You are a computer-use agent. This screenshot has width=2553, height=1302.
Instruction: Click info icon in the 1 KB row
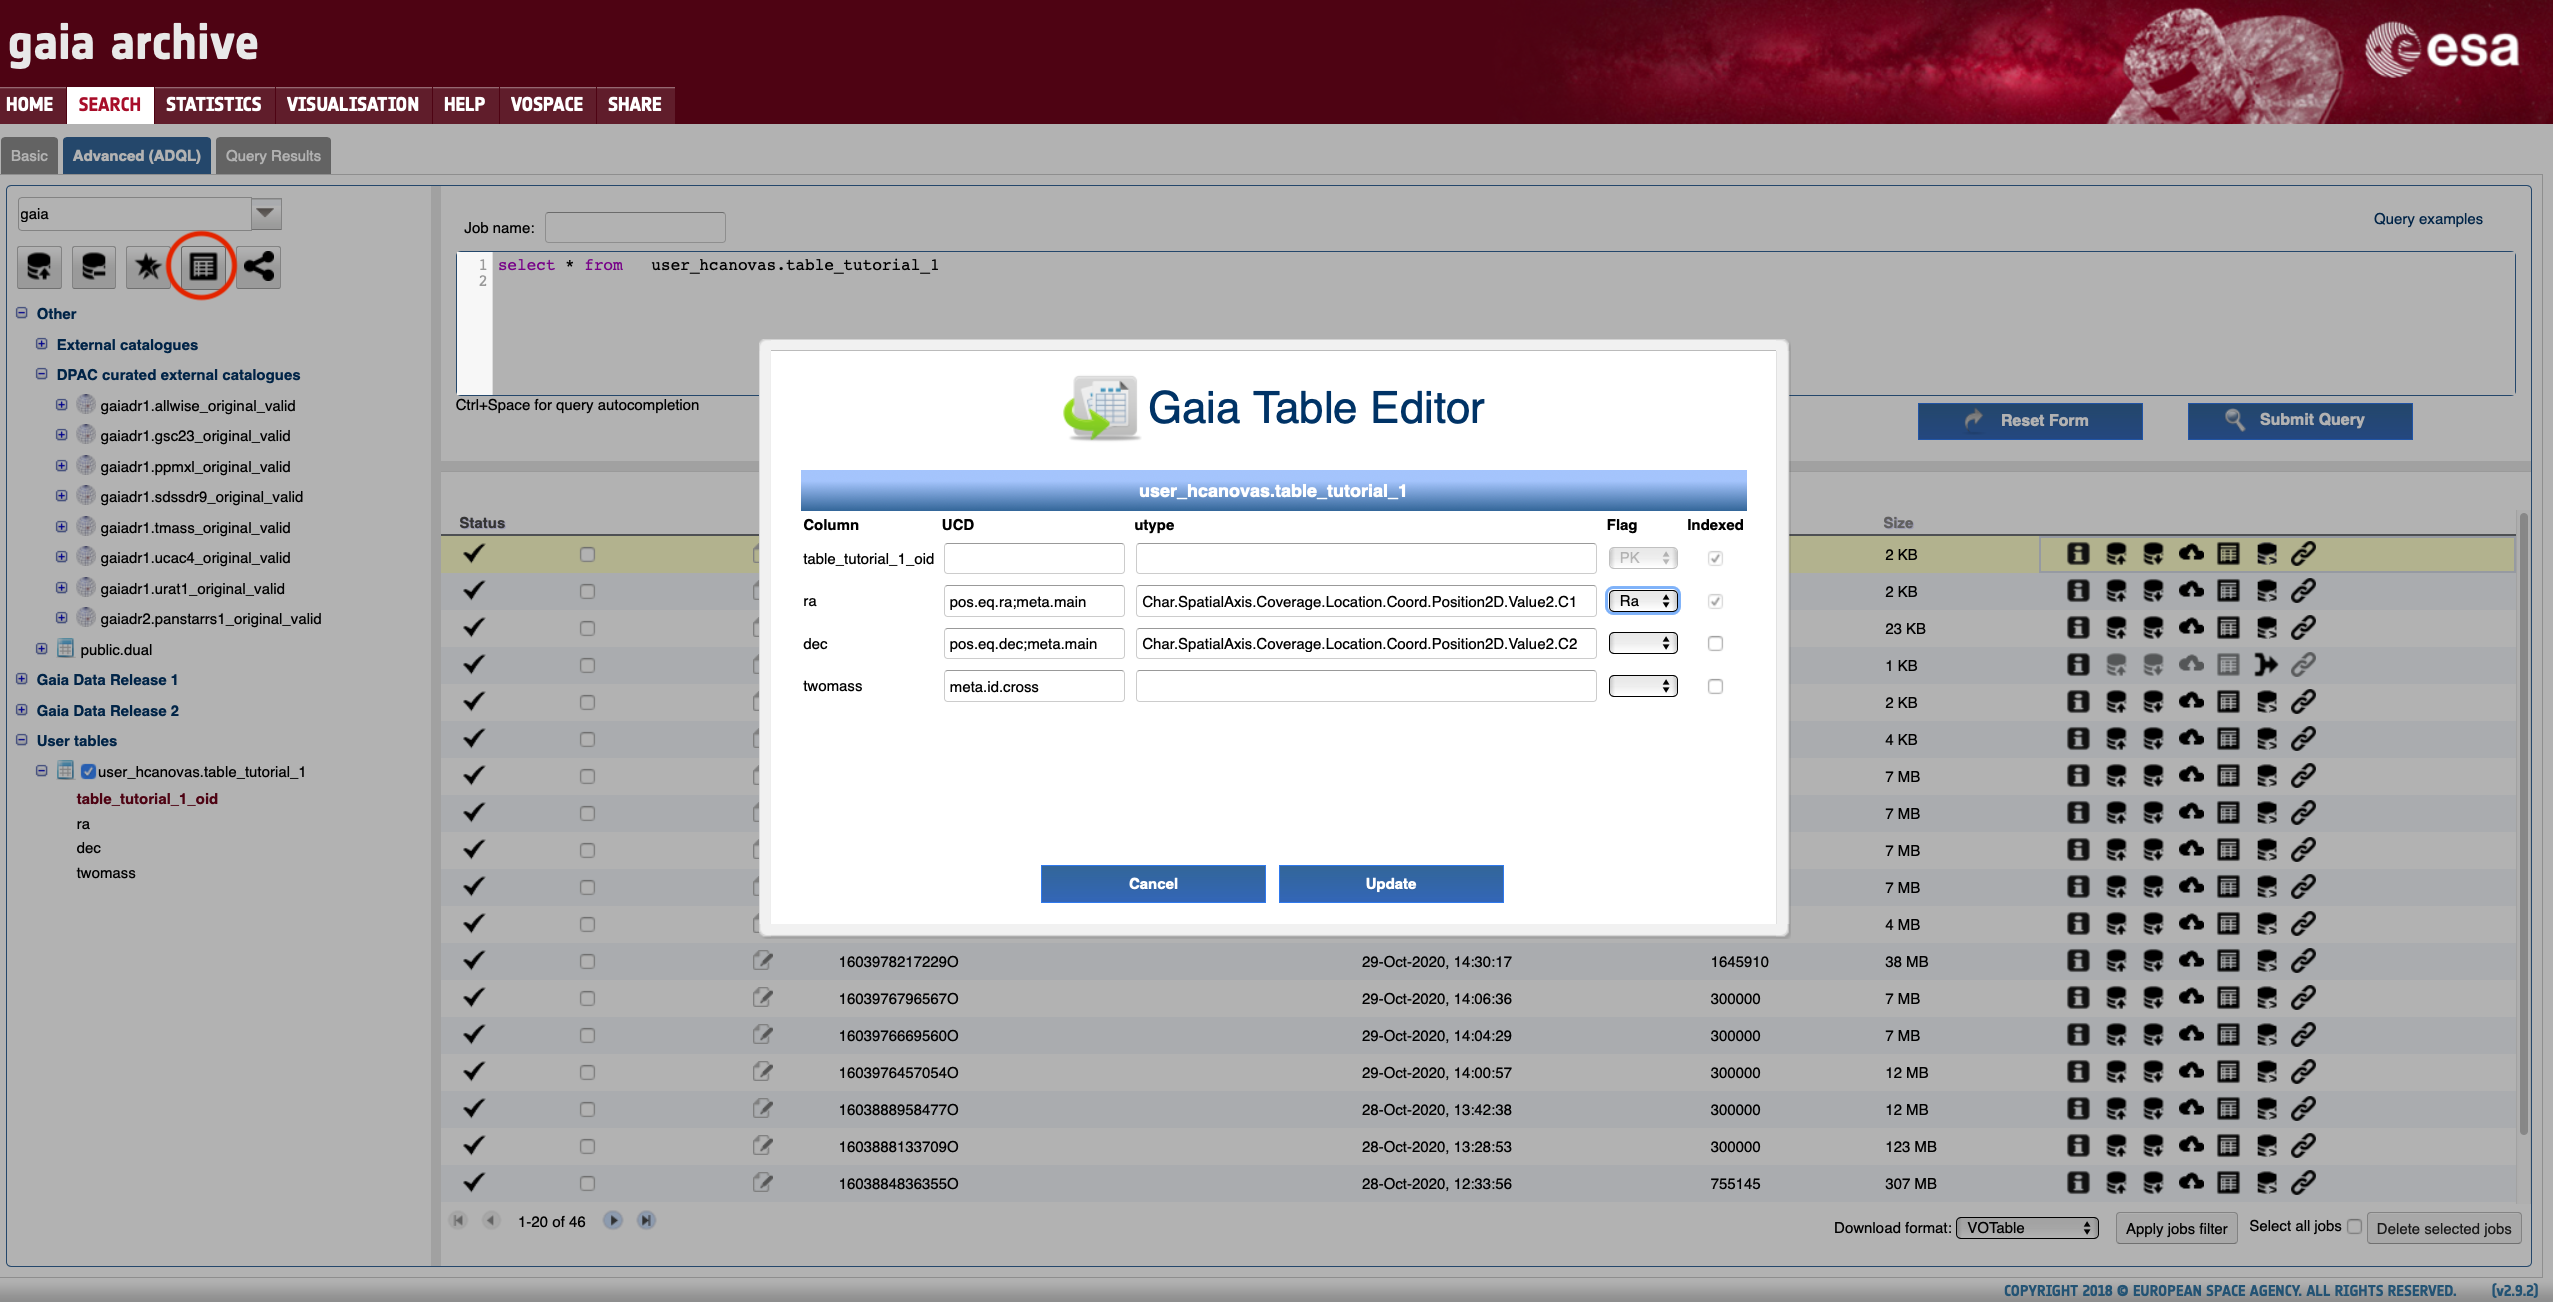[2078, 665]
